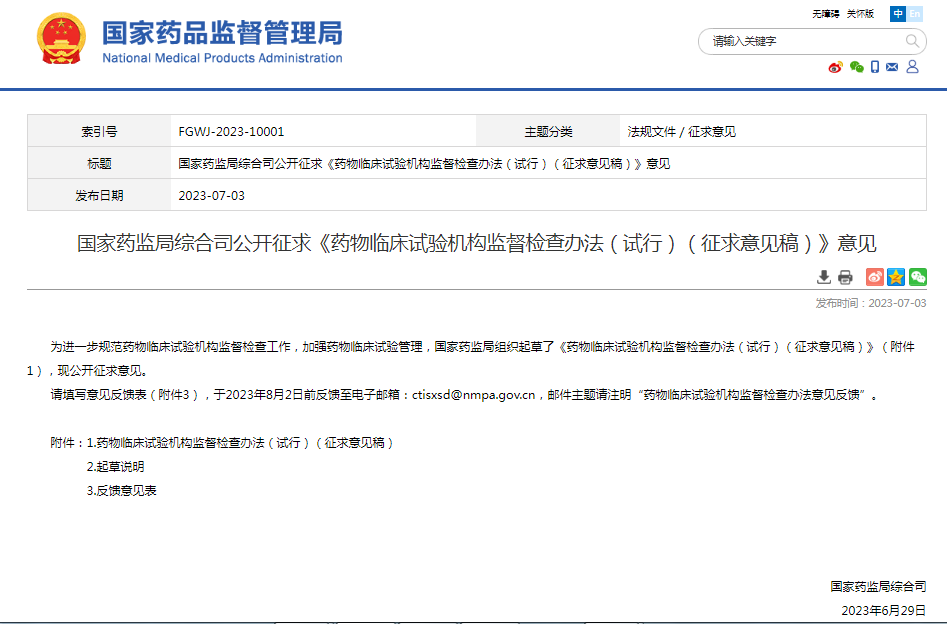Select publish date 2023-07-03 in table
Image resolution: width=947 pixels, height=624 pixels.
tap(211, 196)
